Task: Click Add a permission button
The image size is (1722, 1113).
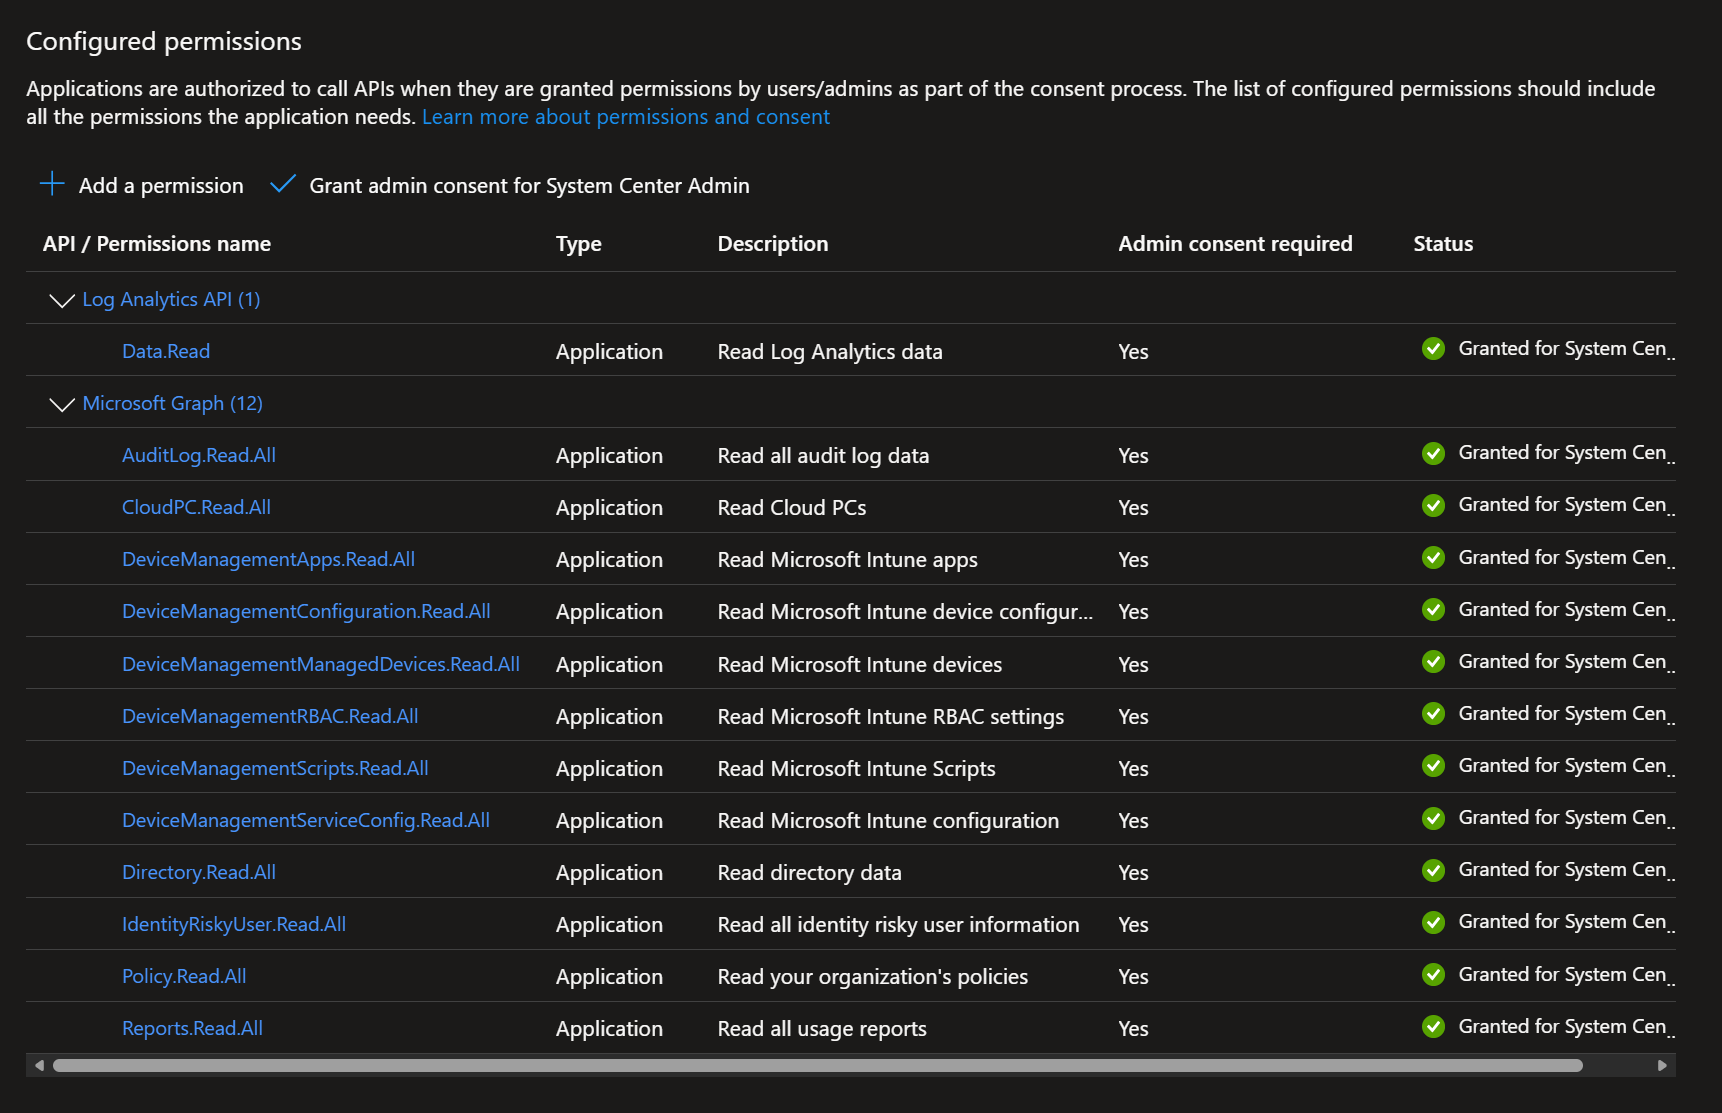Action: coord(141,185)
